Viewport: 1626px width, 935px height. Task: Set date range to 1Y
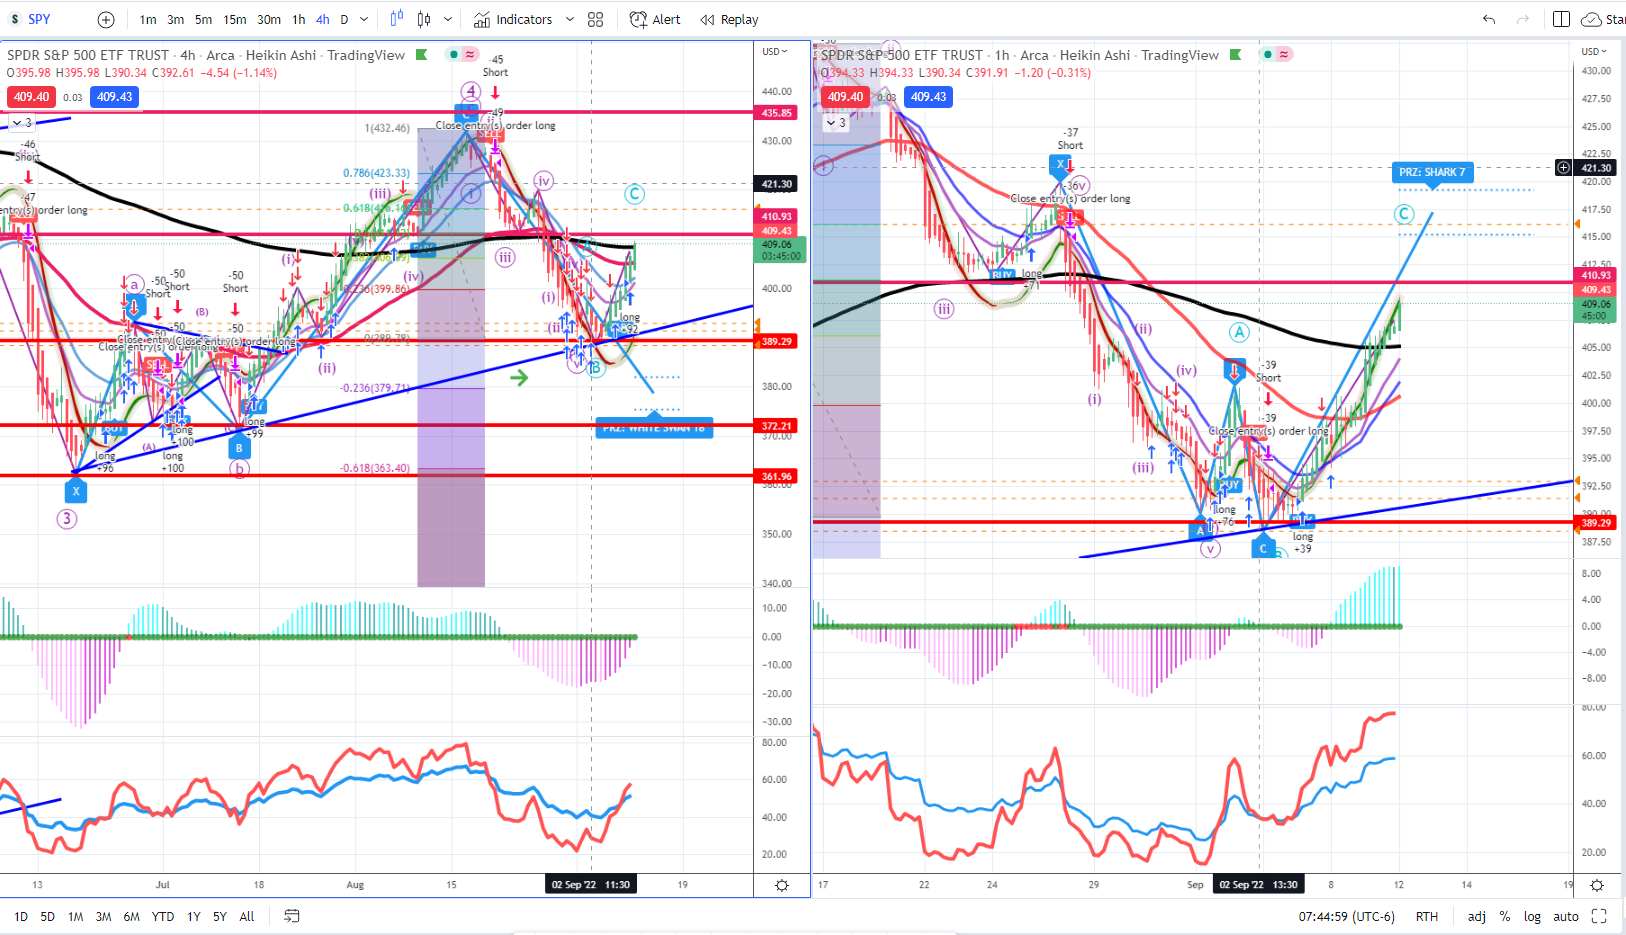[x=194, y=916]
